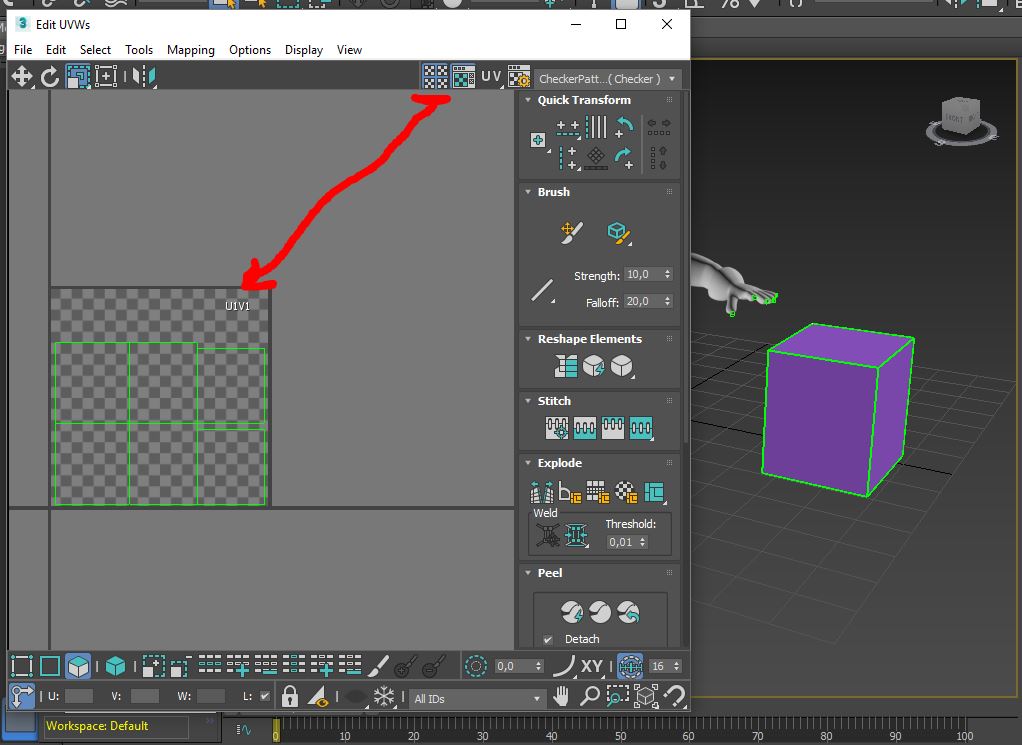Toggle the L lock checkbox

point(264,696)
